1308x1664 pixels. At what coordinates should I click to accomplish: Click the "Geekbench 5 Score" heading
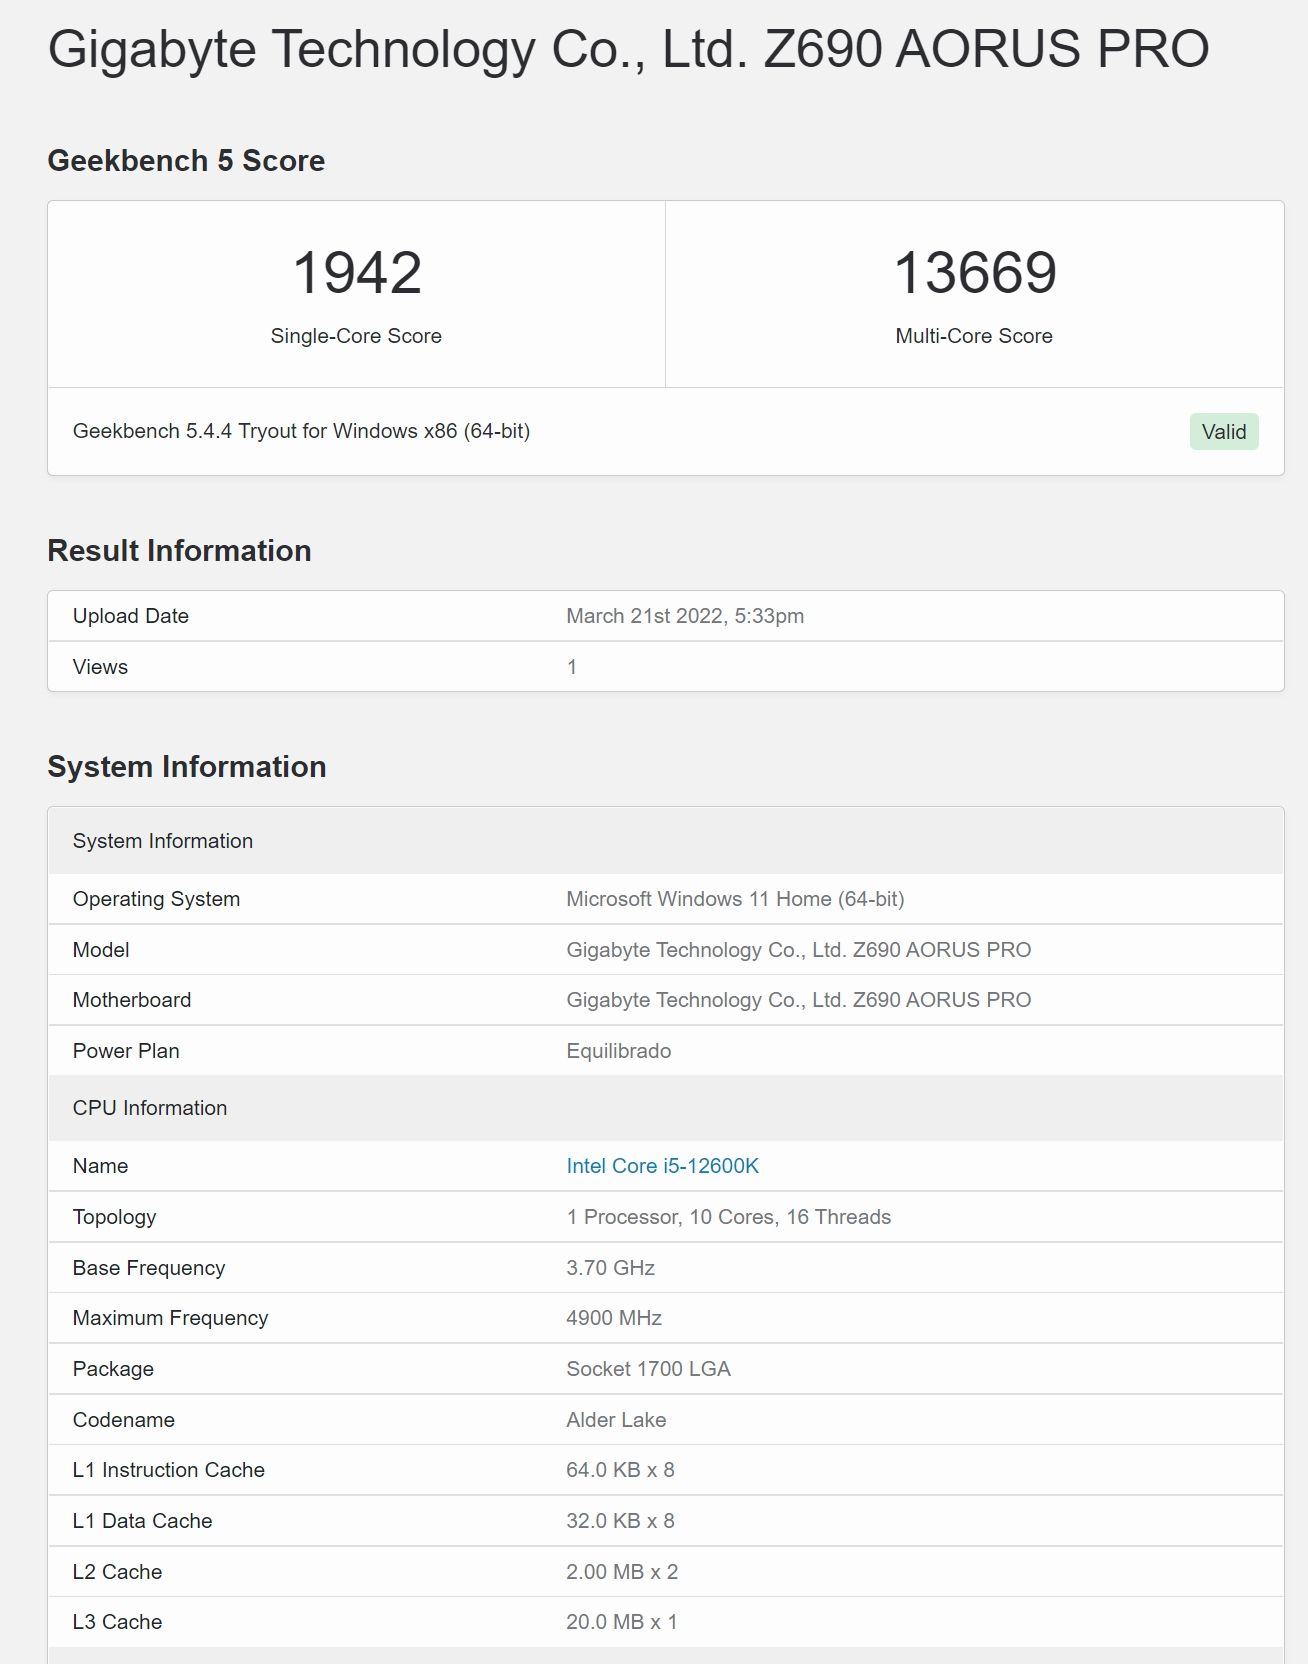186,161
